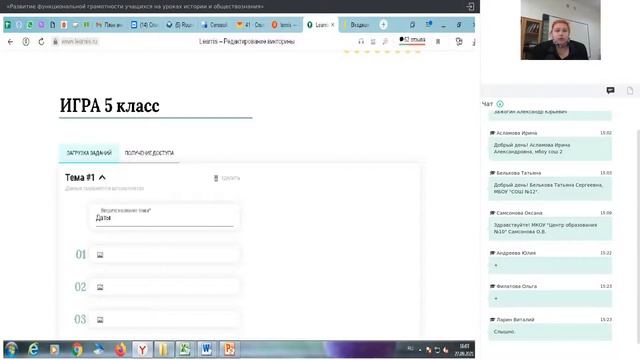Open the media player taskbar icon
640x360 pixels.
tap(55, 349)
